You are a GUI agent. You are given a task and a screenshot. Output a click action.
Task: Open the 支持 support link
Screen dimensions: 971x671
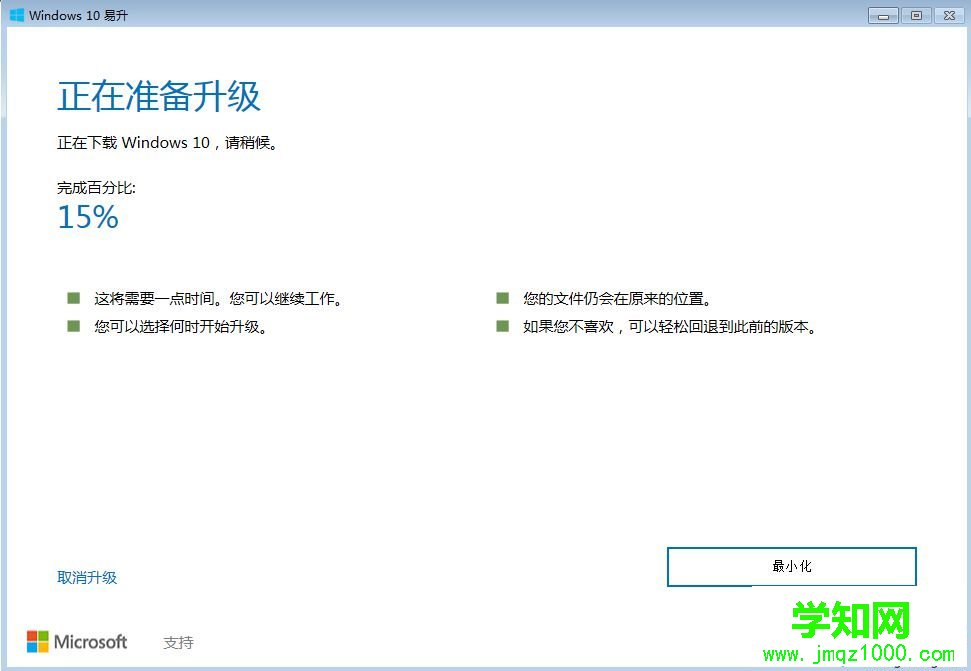[178, 642]
